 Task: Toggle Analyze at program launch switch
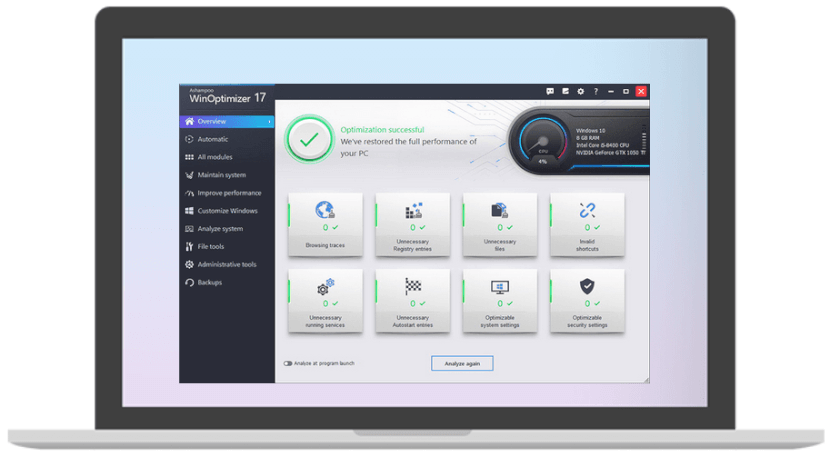pos(288,363)
